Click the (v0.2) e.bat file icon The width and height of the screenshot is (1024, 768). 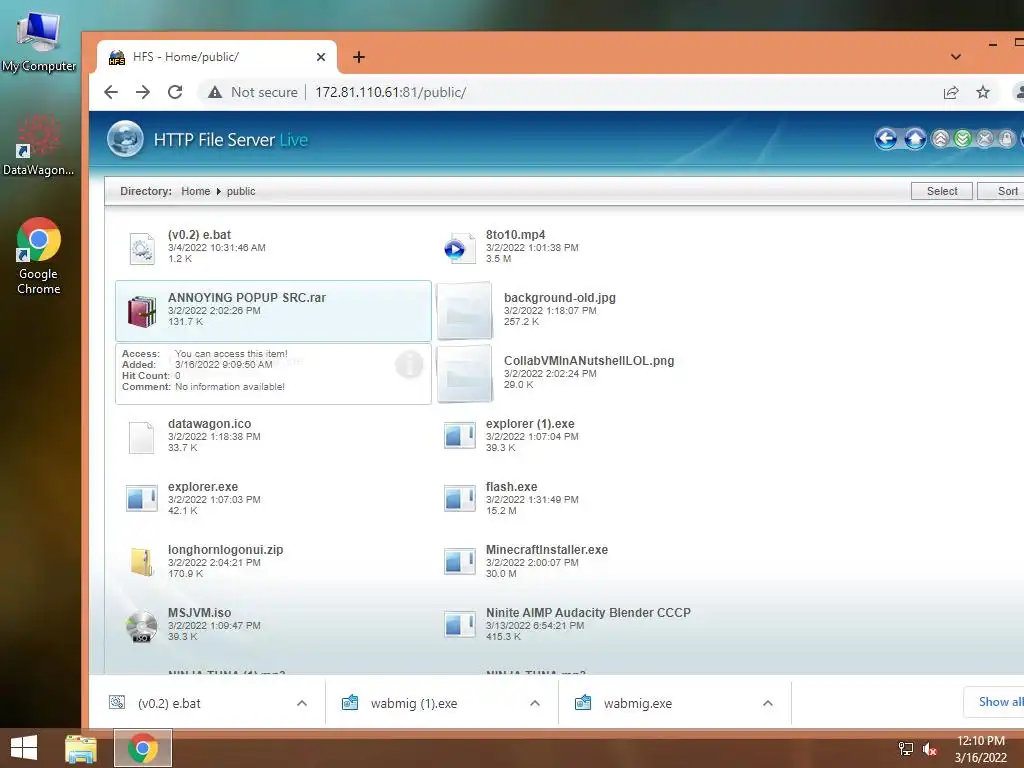point(142,248)
